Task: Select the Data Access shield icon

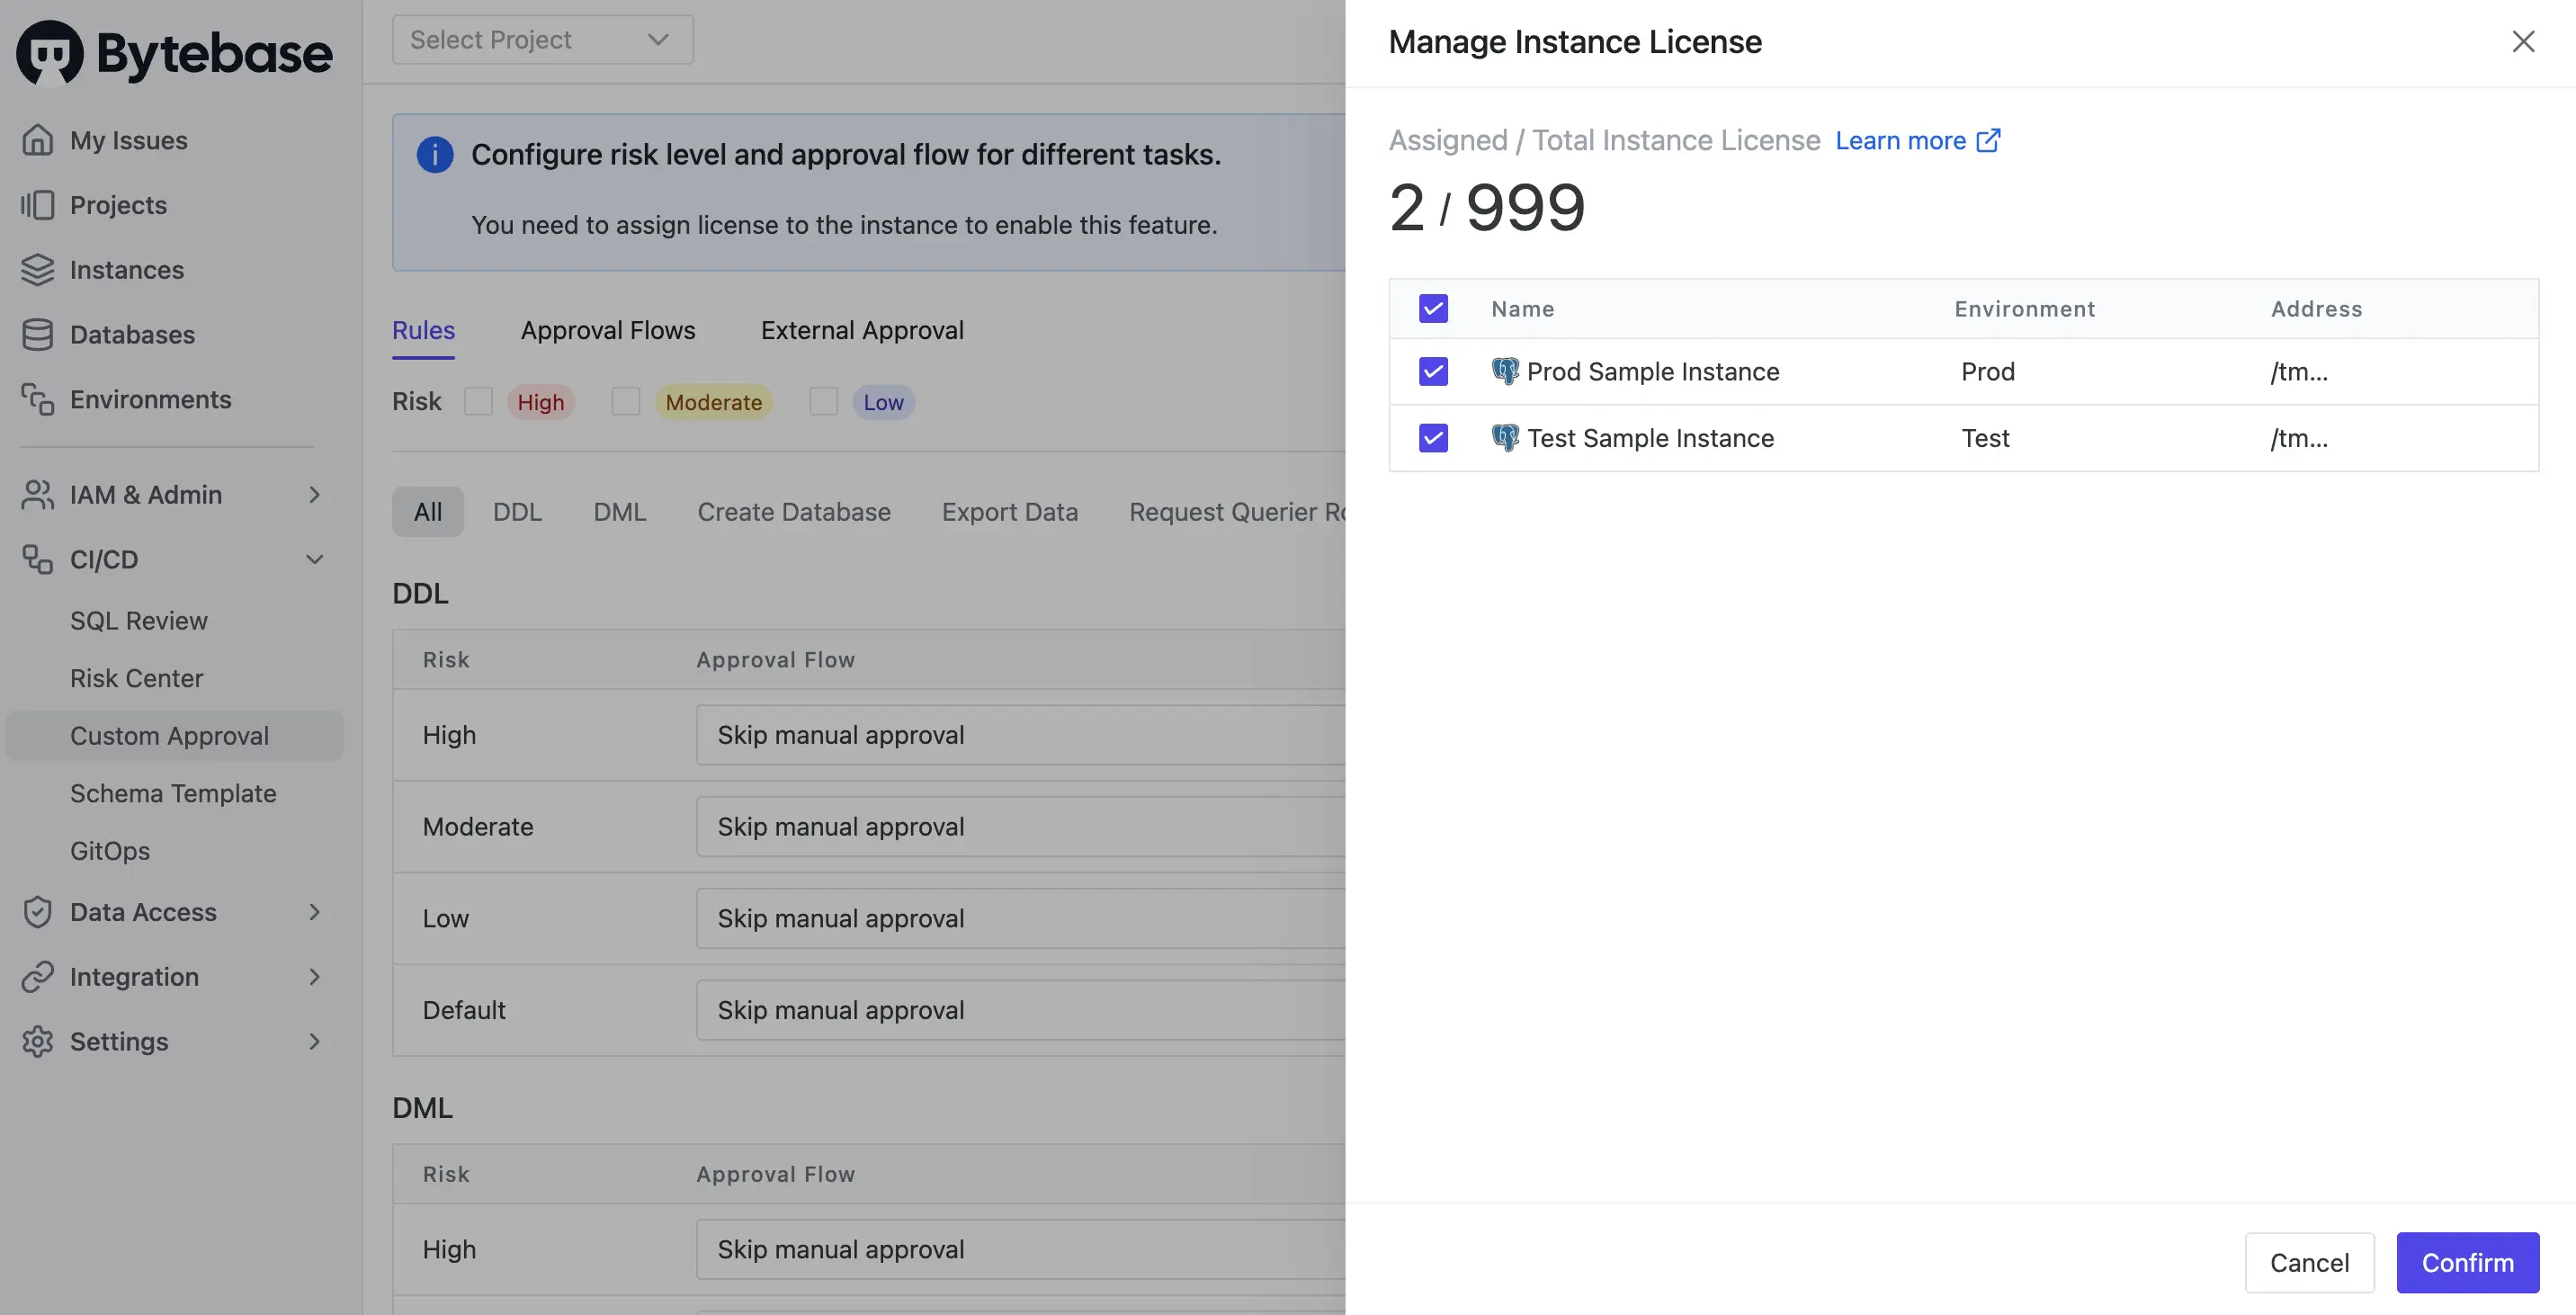Action: tap(38, 911)
